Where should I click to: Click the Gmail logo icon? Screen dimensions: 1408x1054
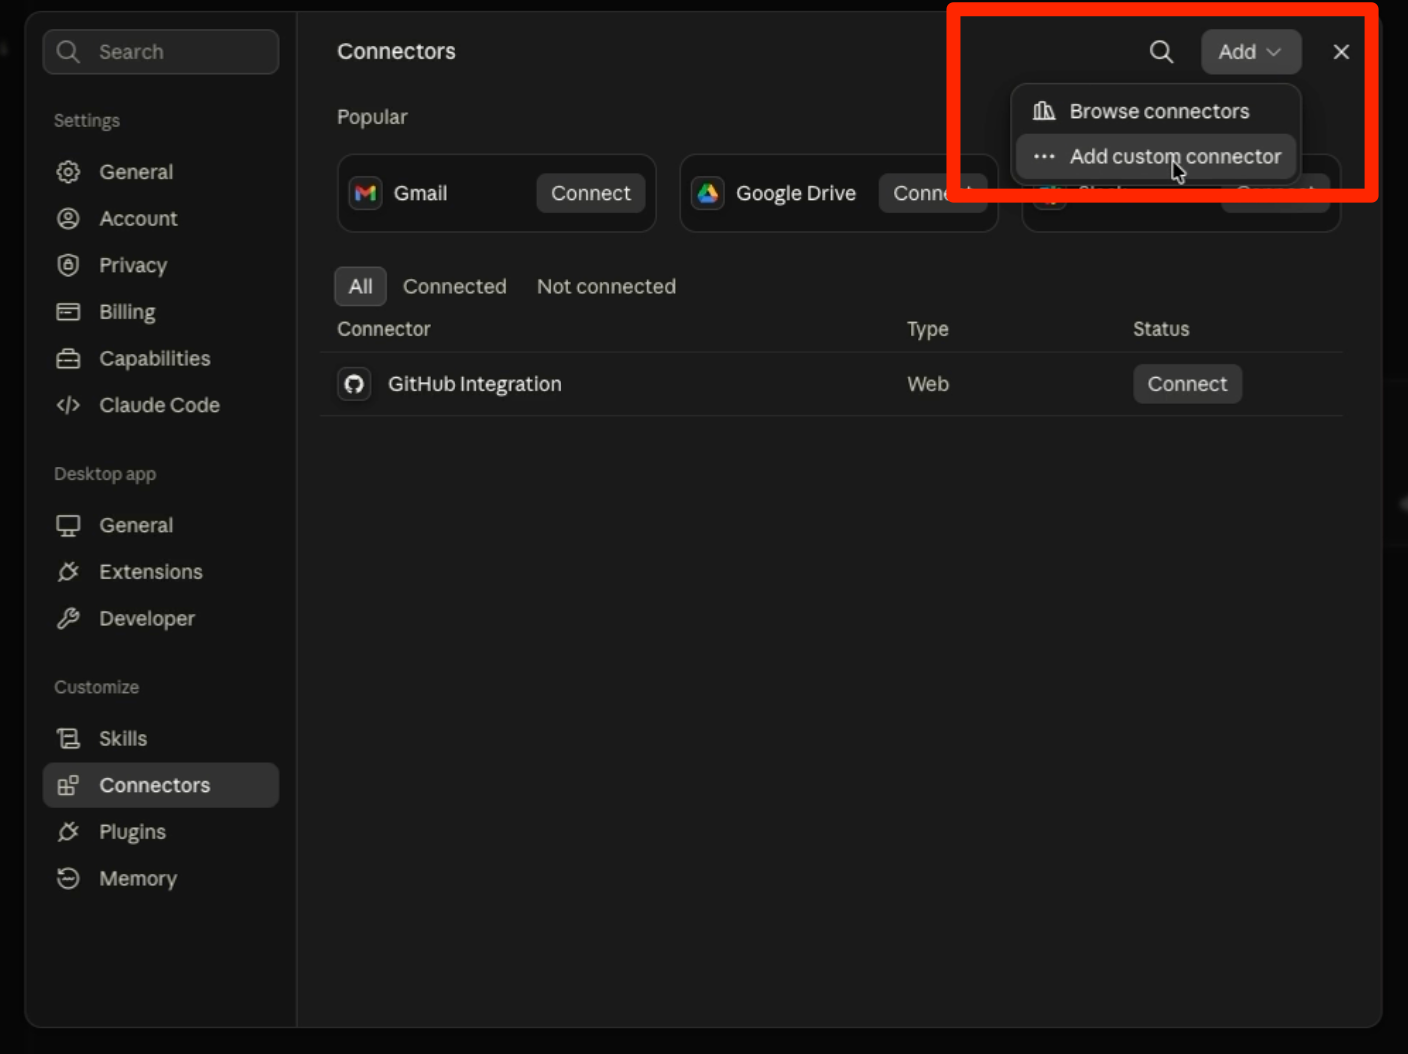tap(365, 193)
